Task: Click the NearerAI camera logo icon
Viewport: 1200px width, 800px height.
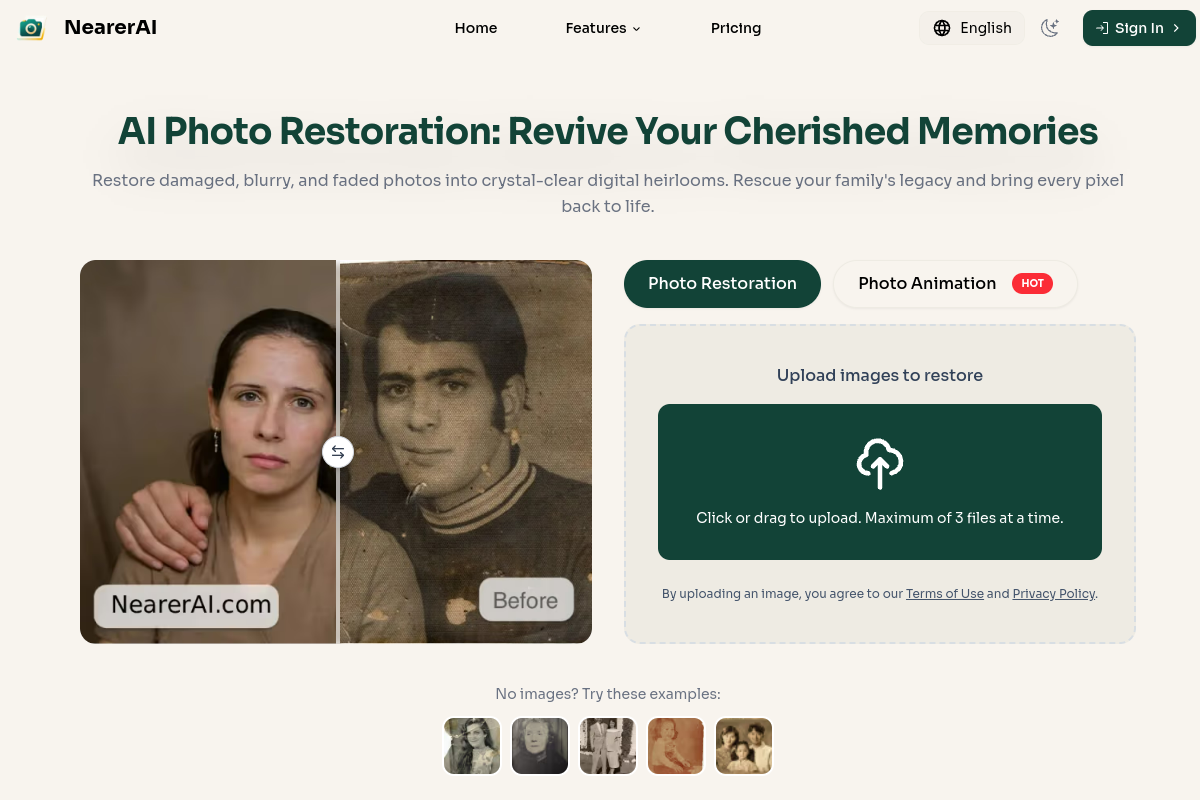Action: tap(31, 28)
